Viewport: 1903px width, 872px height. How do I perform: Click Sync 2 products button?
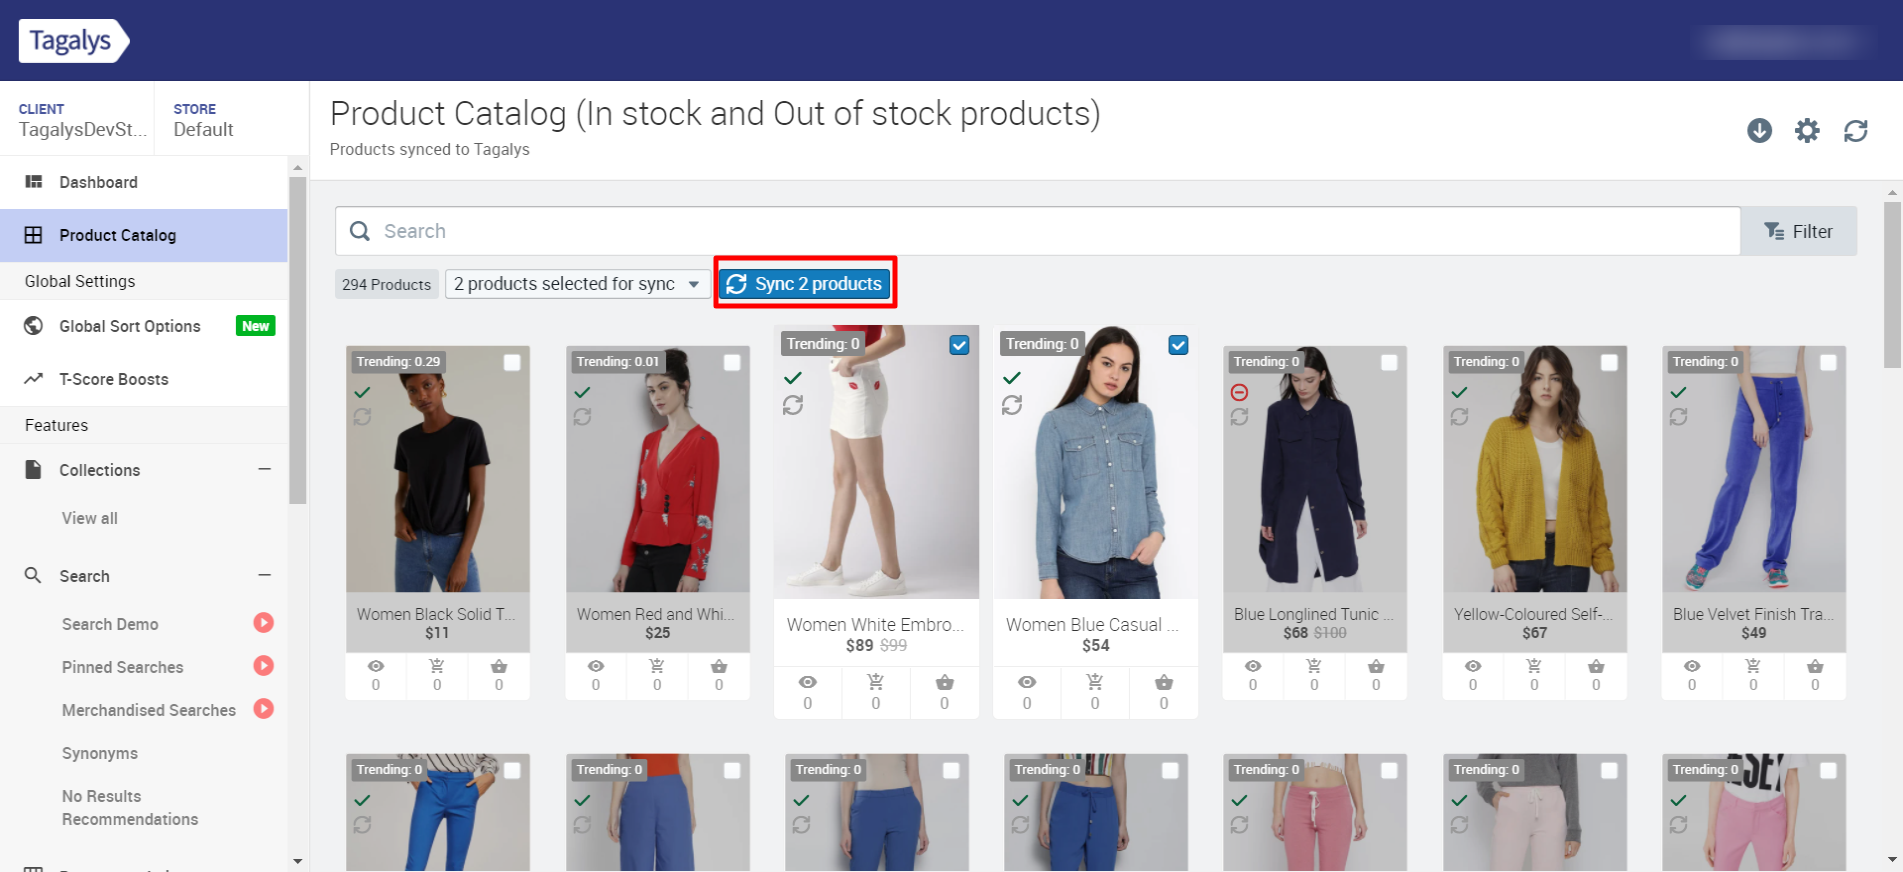(805, 284)
